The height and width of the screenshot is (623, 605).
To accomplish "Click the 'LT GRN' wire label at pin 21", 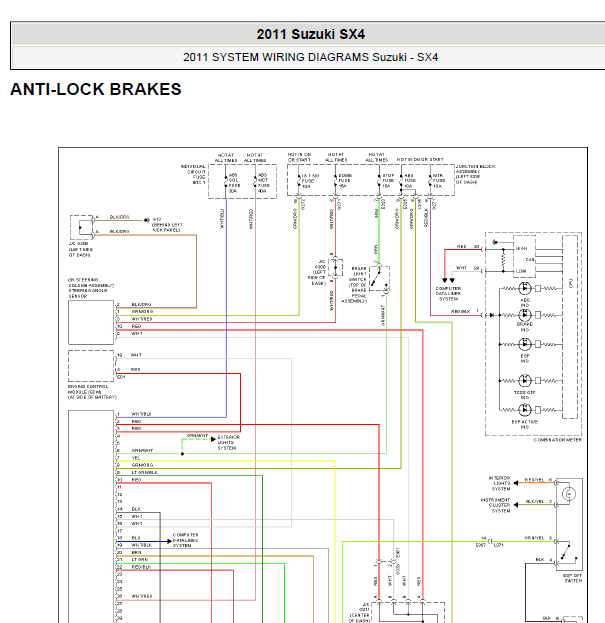I will tap(140, 560).
